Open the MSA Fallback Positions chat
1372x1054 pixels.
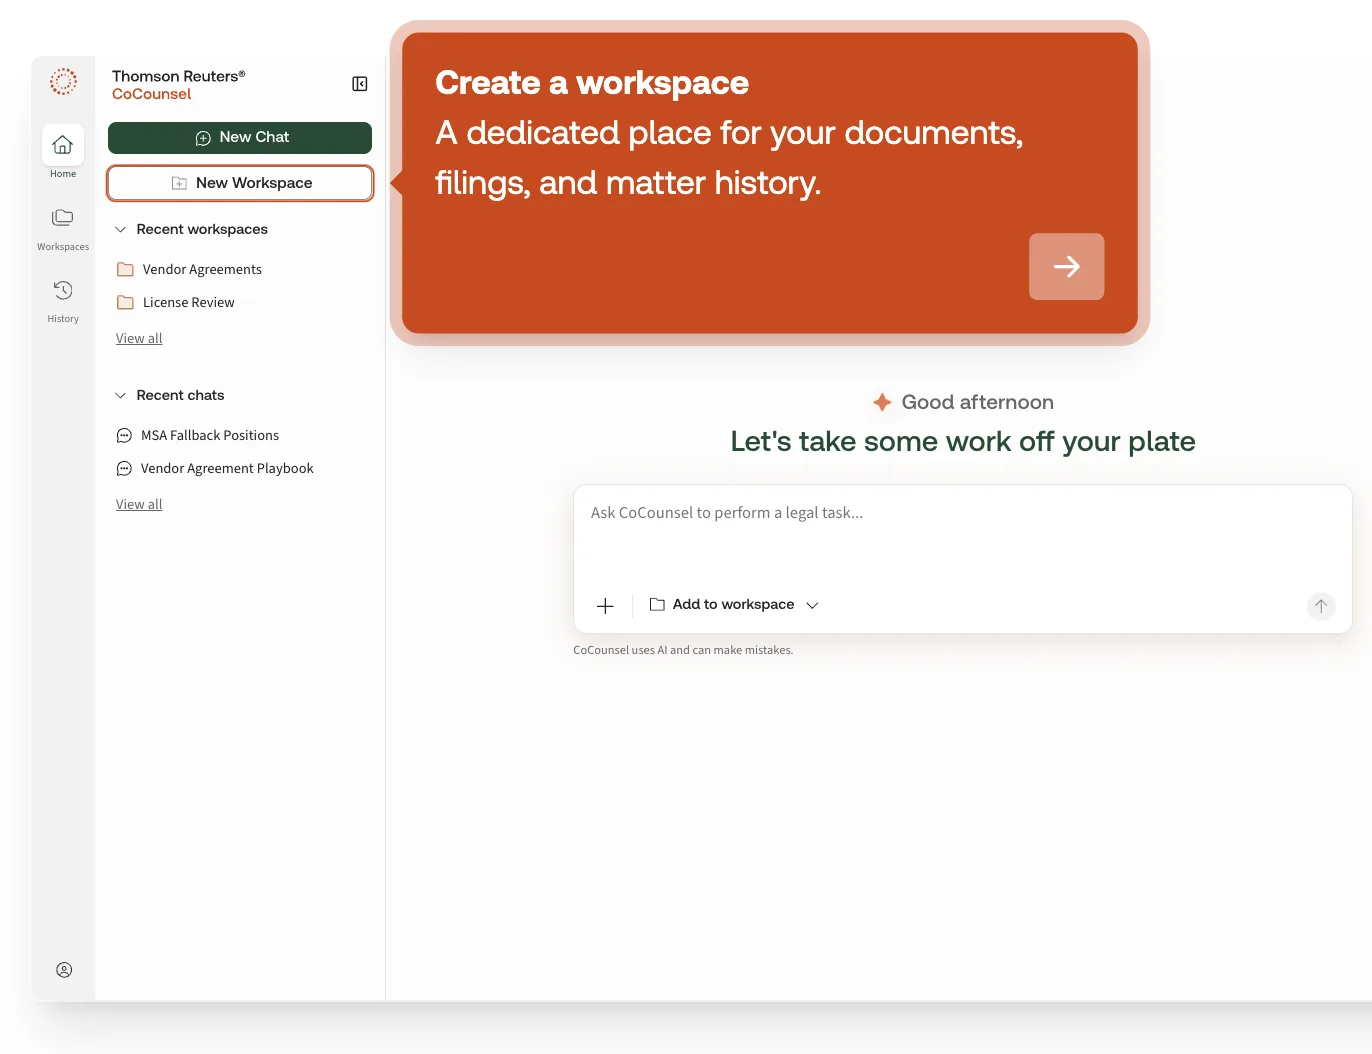[198, 435]
